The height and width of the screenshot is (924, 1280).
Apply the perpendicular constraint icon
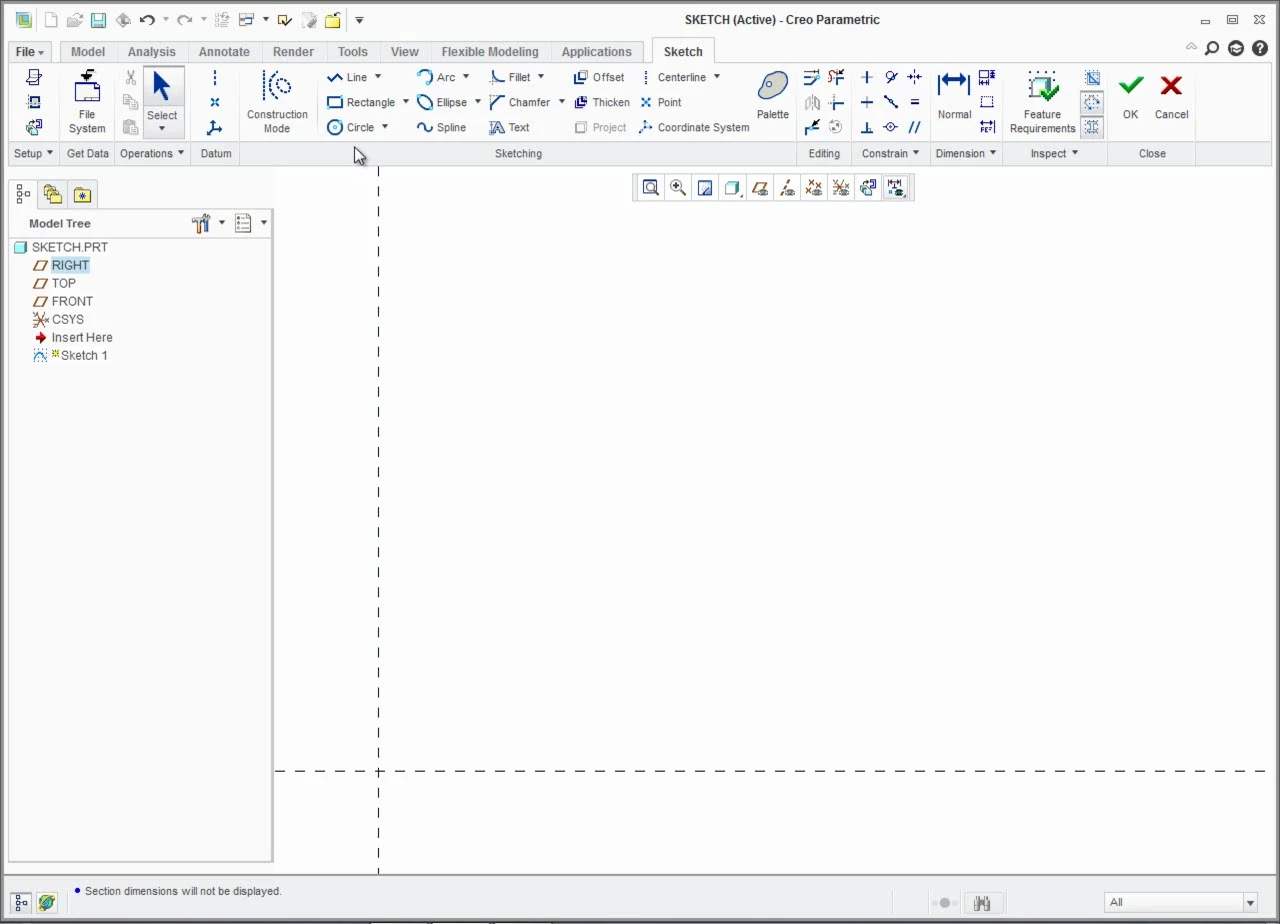(x=867, y=127)
